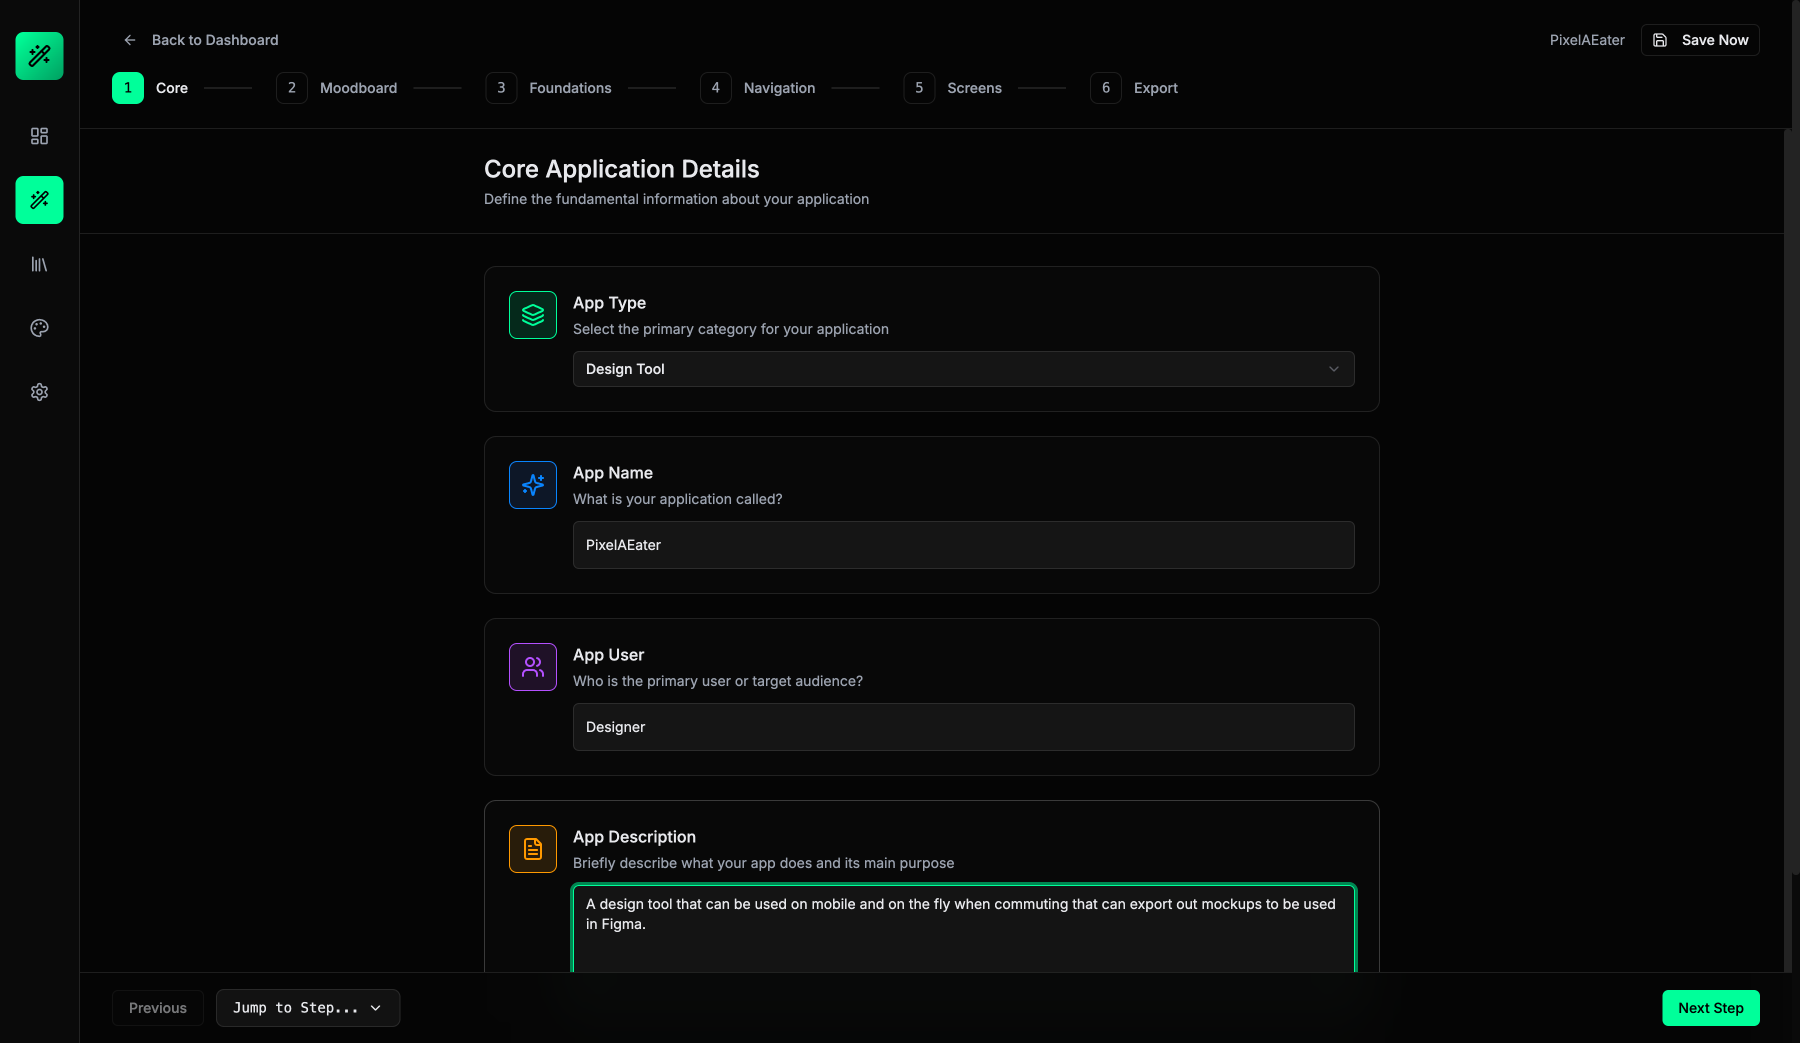The height and width of the screenshot is (1043, 1800).
Task: Open the dashboard grid icon in sidebar
Action: [x=39, y=136]
